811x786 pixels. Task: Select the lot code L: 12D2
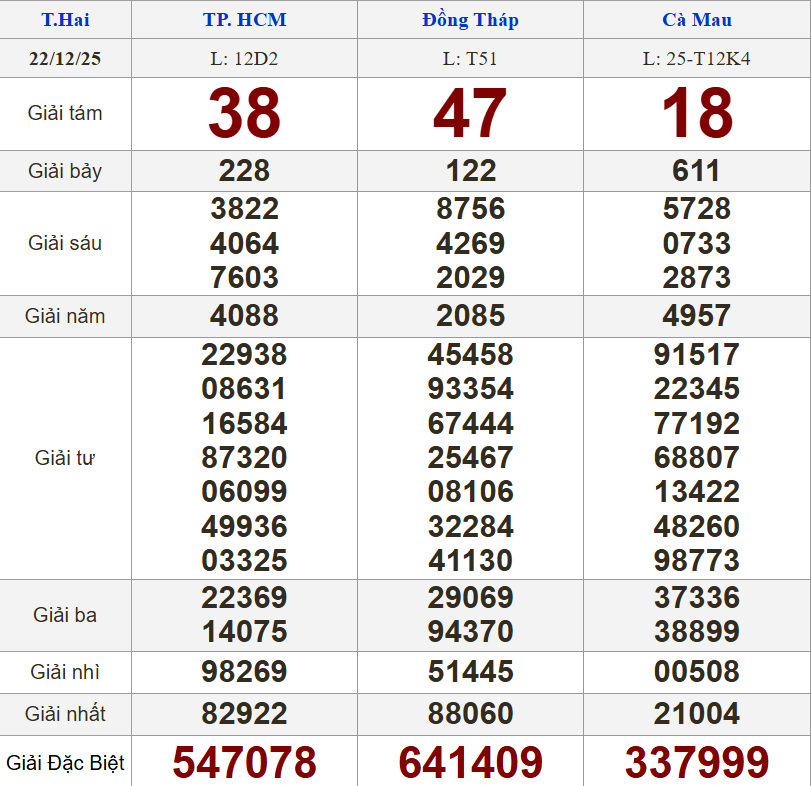pos(244,58)
